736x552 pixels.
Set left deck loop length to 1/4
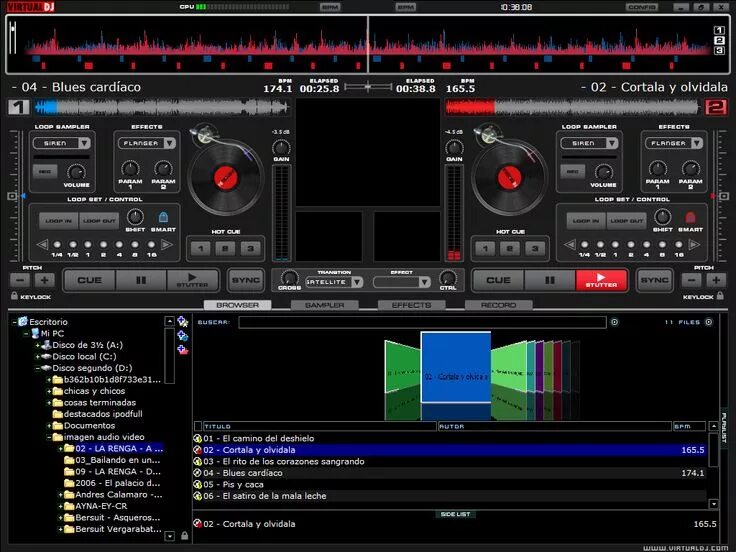57,245
